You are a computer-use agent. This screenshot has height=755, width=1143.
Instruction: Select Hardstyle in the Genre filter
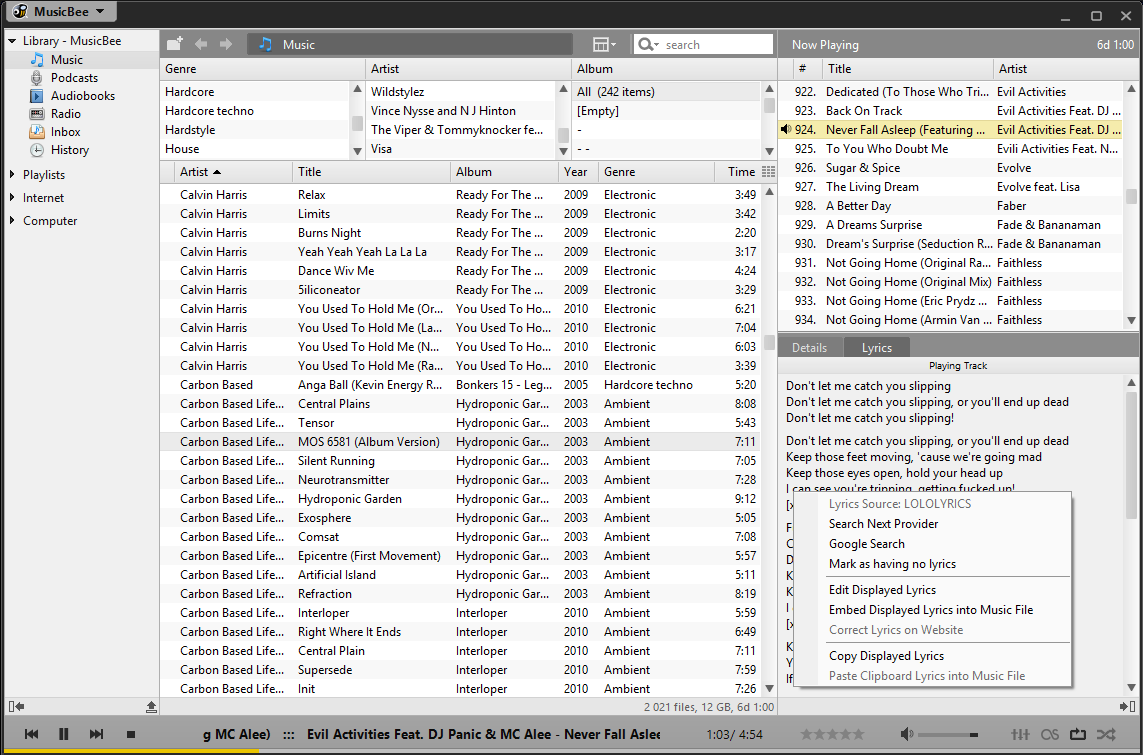(x=255, y=130)
